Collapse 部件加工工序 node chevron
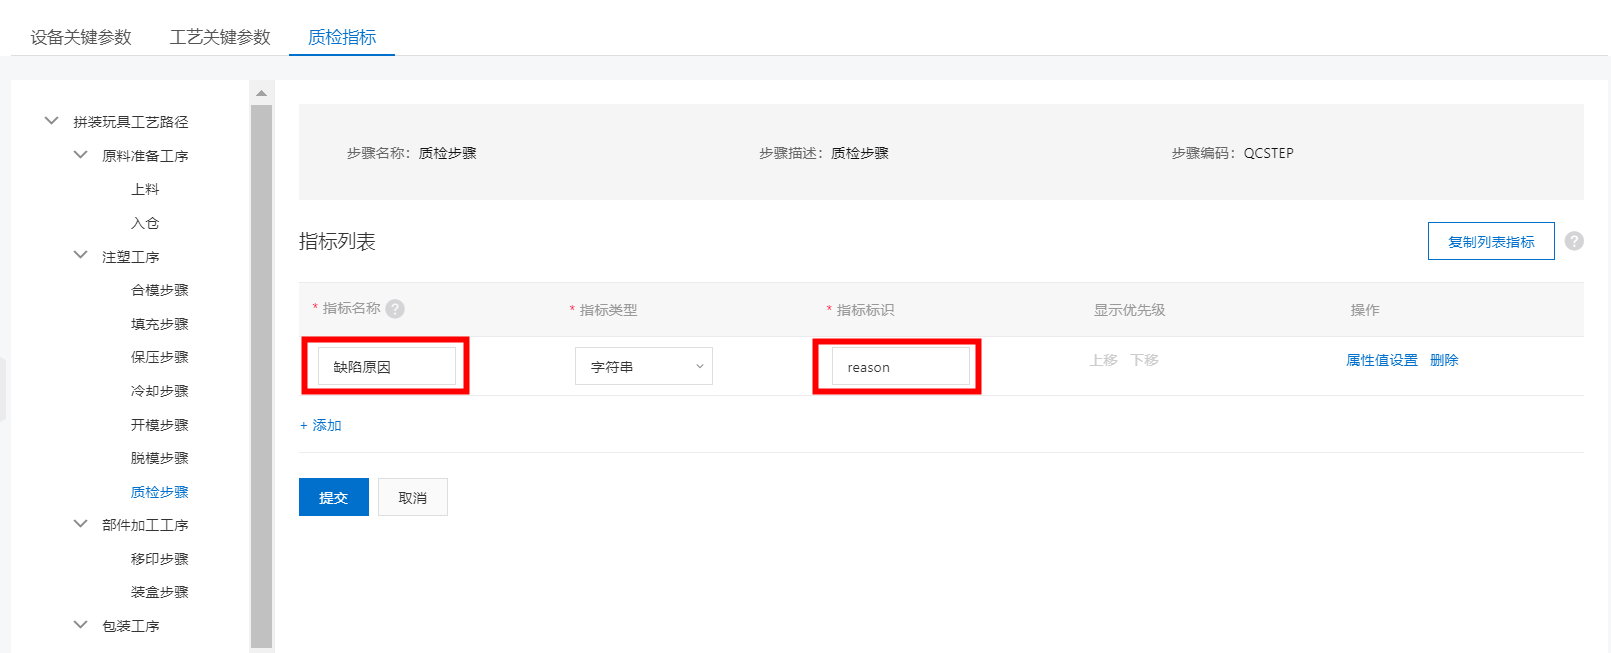Screen dimensions: 1611x653 pyautogui.click(x=81, y=524)
